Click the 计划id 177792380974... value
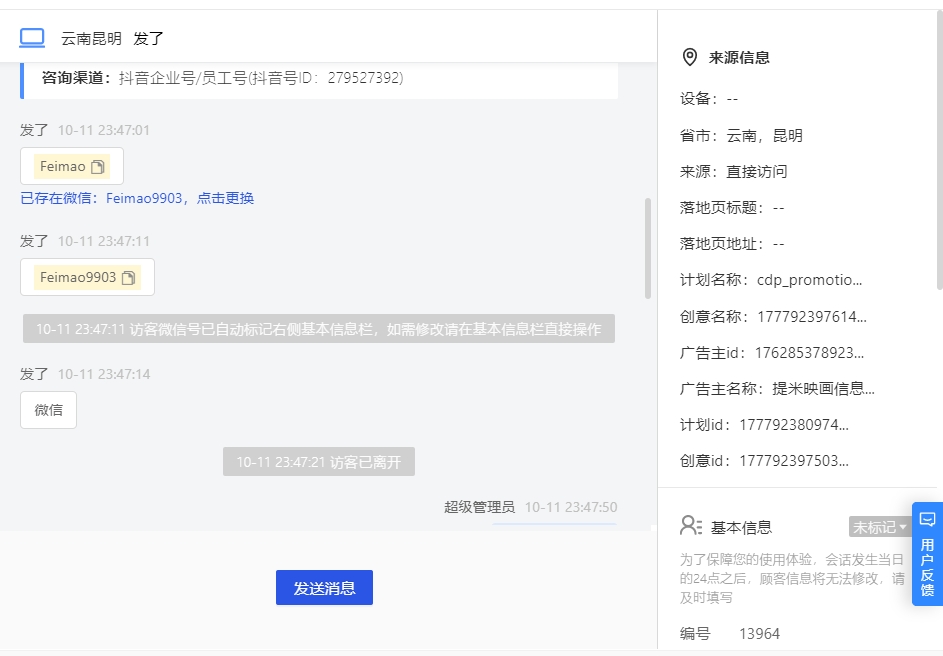 tap(794, 425)
